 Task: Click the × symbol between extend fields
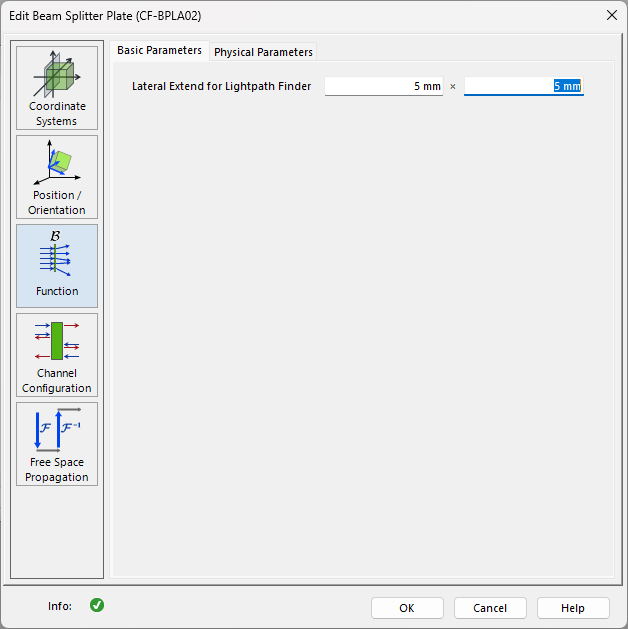(x=453, y=87)
